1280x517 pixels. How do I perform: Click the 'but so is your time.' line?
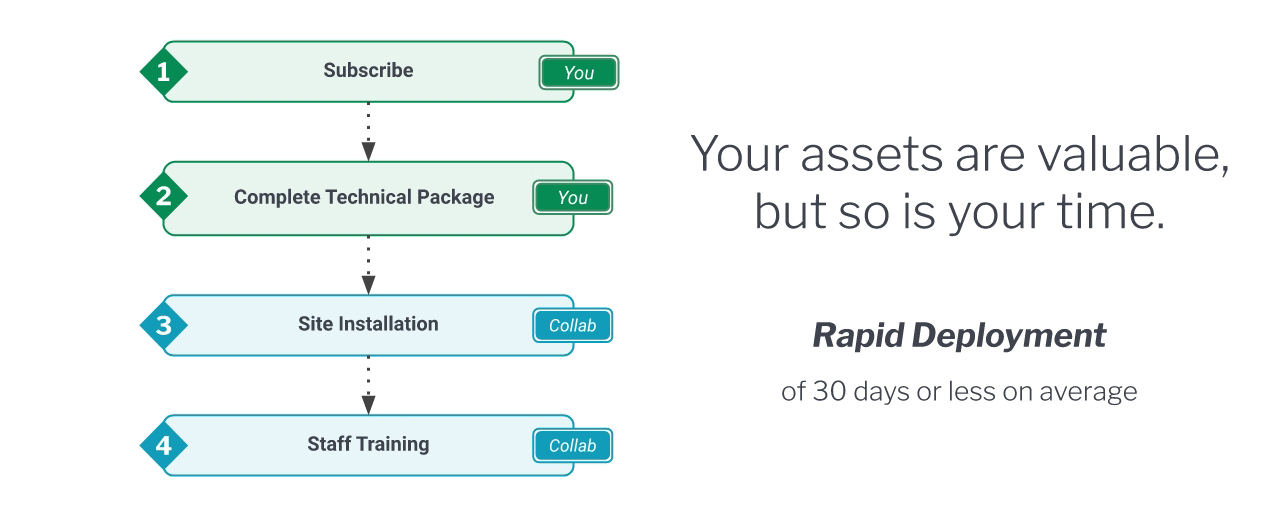(960, 213)
